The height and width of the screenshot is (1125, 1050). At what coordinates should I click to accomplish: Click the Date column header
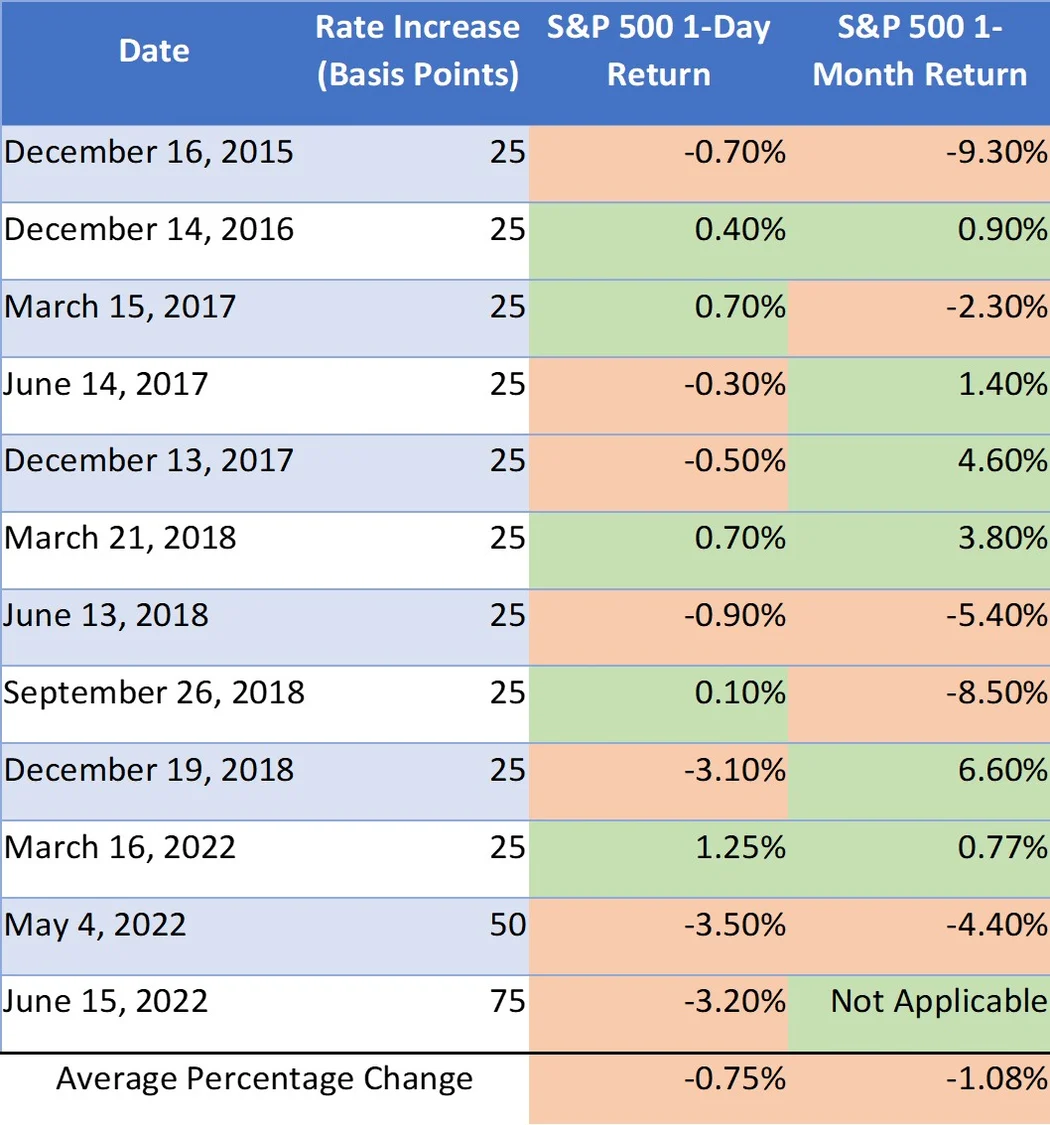[154, 51]
